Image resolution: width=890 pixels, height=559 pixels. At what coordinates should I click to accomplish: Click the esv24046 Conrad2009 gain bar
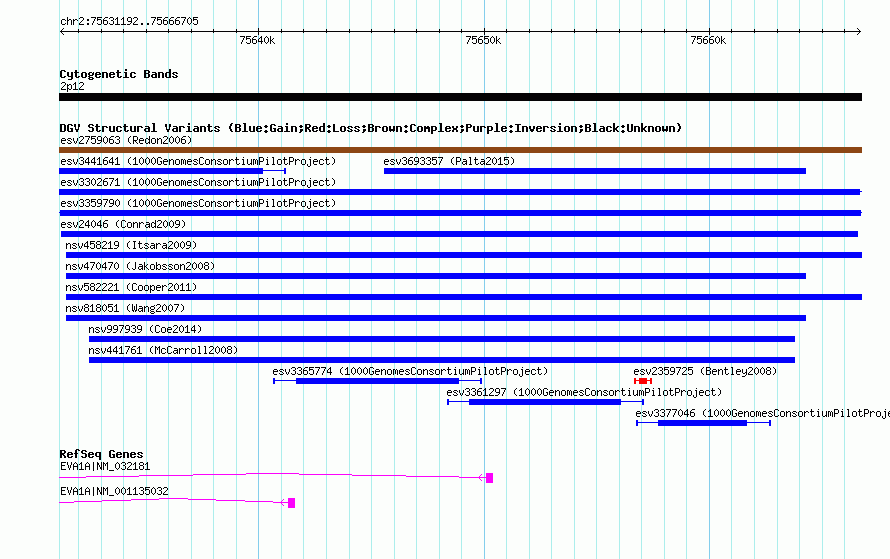(x=459, y=234)
